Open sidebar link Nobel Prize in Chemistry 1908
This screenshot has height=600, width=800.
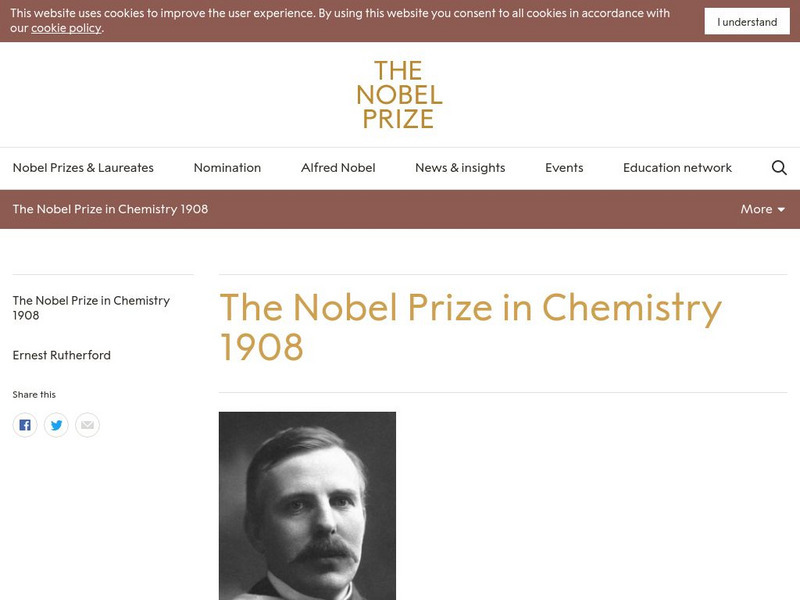pos(91,308)
